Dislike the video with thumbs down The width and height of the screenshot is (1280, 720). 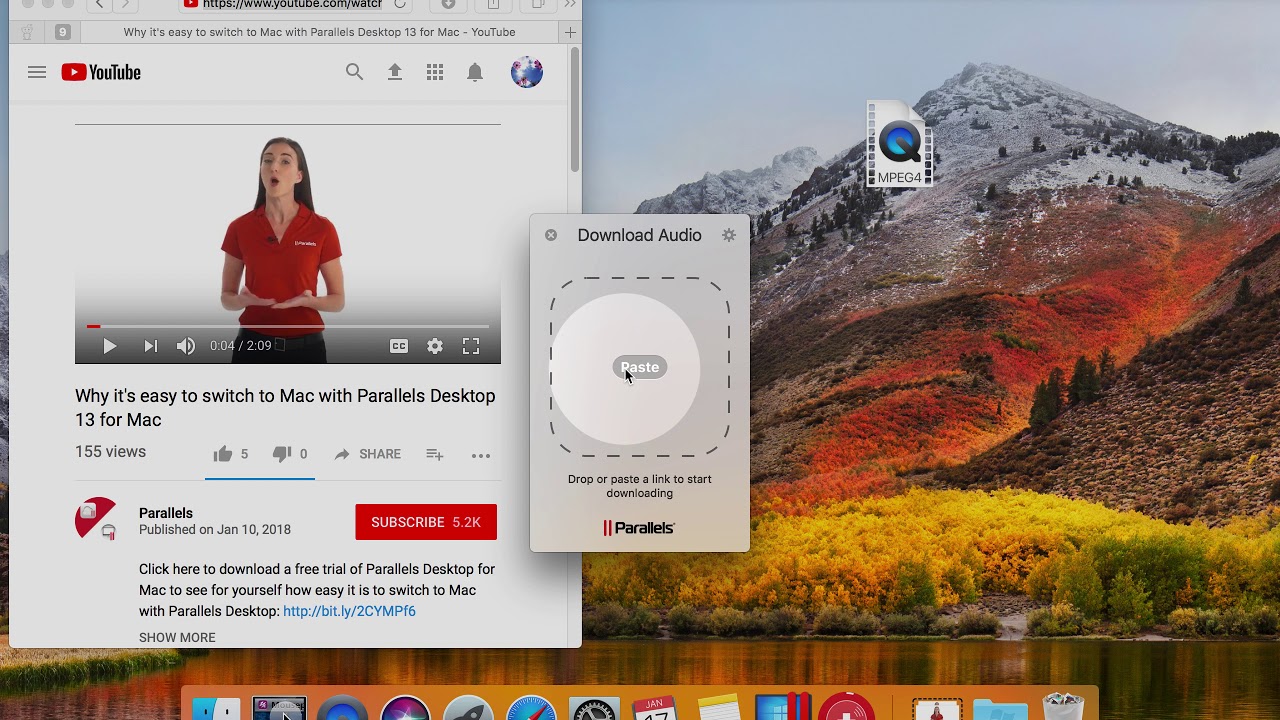(x=282, y=454)
